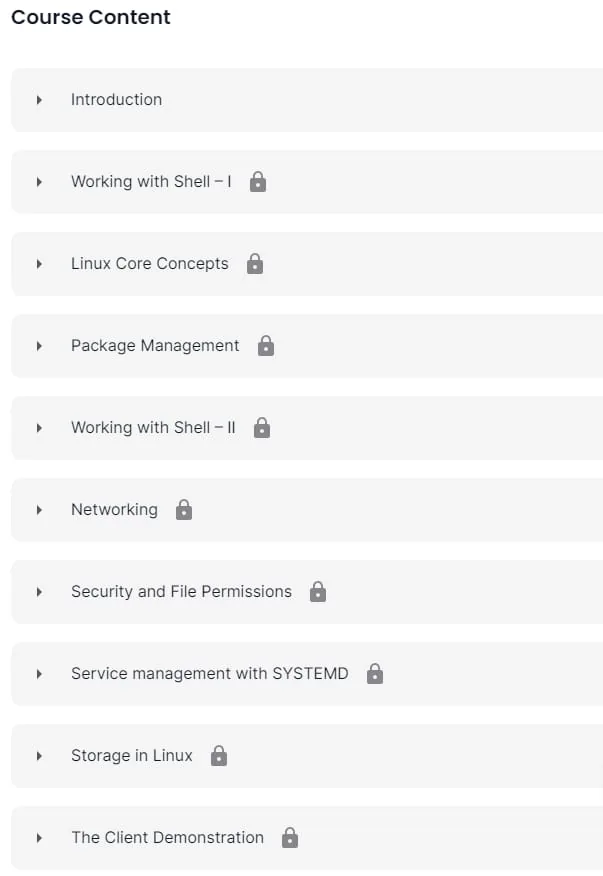Expand arrow for Working with Shell – I

click(39, 182)
